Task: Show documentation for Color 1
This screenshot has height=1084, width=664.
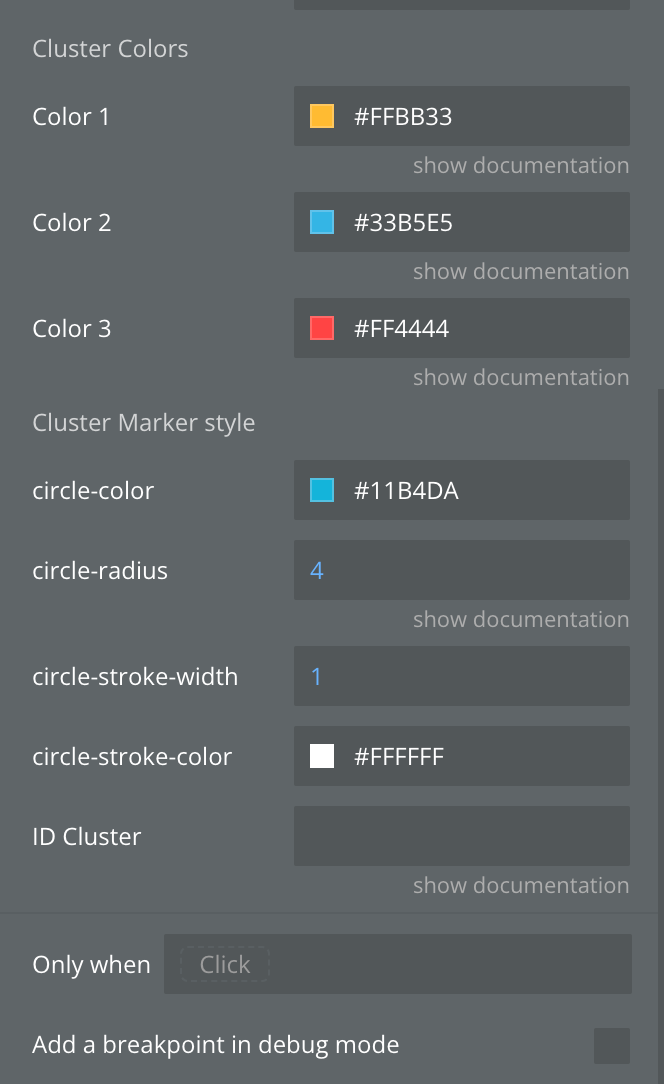Action: [521, 166]
